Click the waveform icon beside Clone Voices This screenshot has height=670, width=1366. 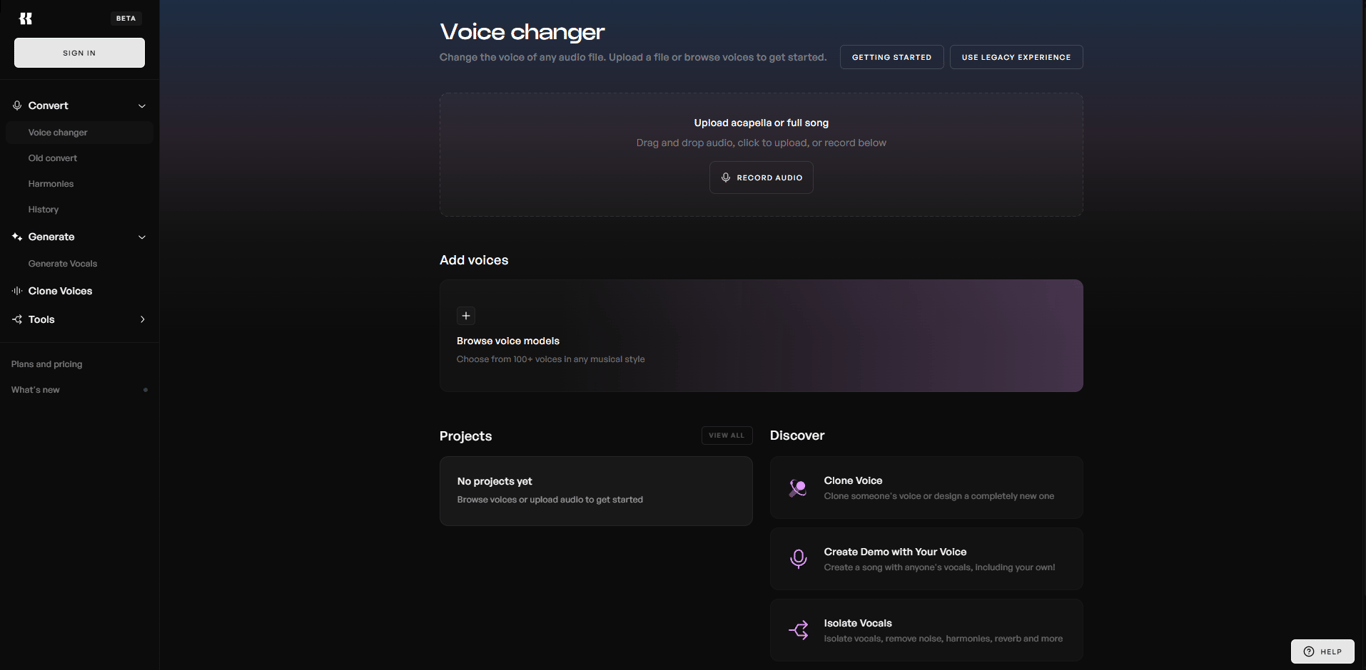17,291
